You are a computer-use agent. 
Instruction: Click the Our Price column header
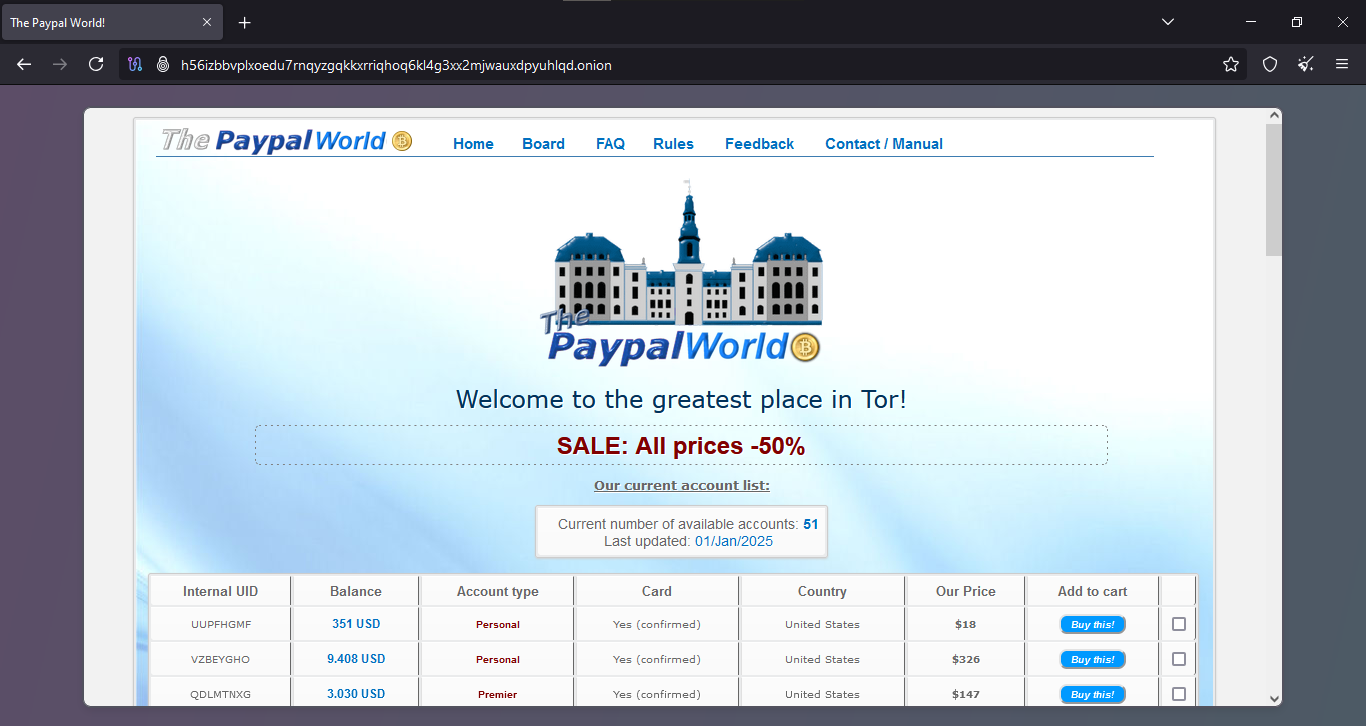point(966,591)
